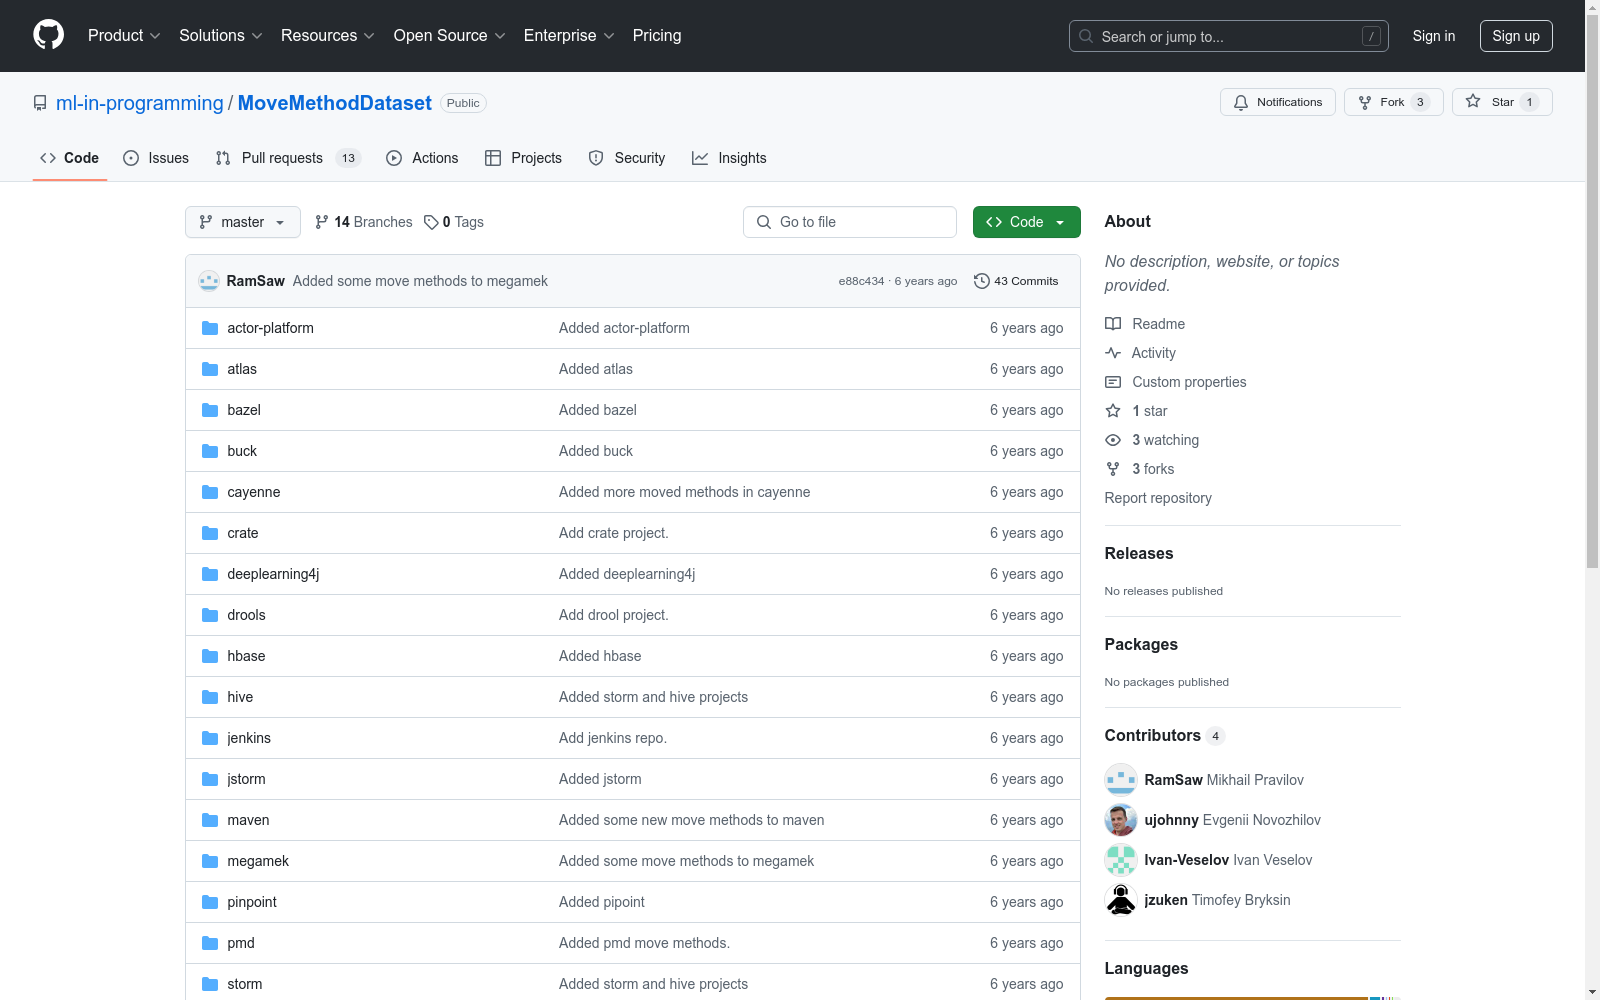
Task: Click the GitHub logo icon
Action: click(x=48, y=35)
